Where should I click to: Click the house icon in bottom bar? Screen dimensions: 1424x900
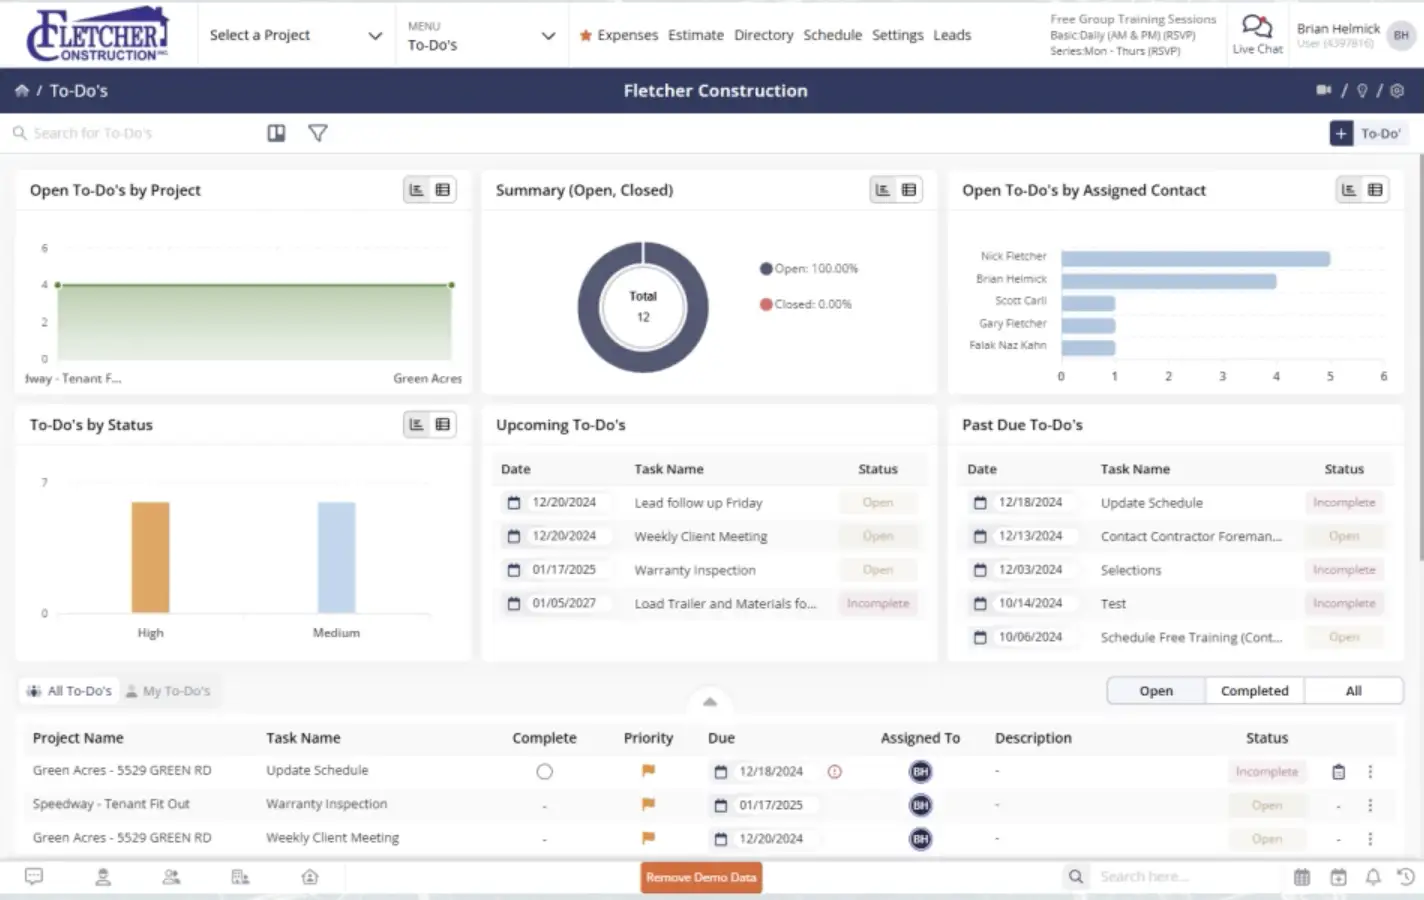(x=310, y=877)
